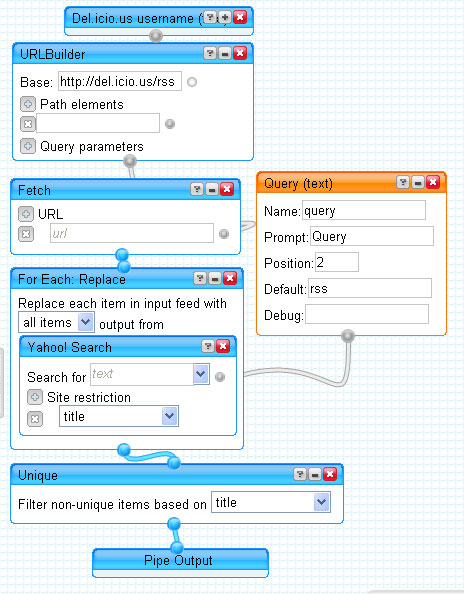The height and width of the screenshot is (594, 464).
Task: Edit the Base URL field
Action: pos(120,81)
